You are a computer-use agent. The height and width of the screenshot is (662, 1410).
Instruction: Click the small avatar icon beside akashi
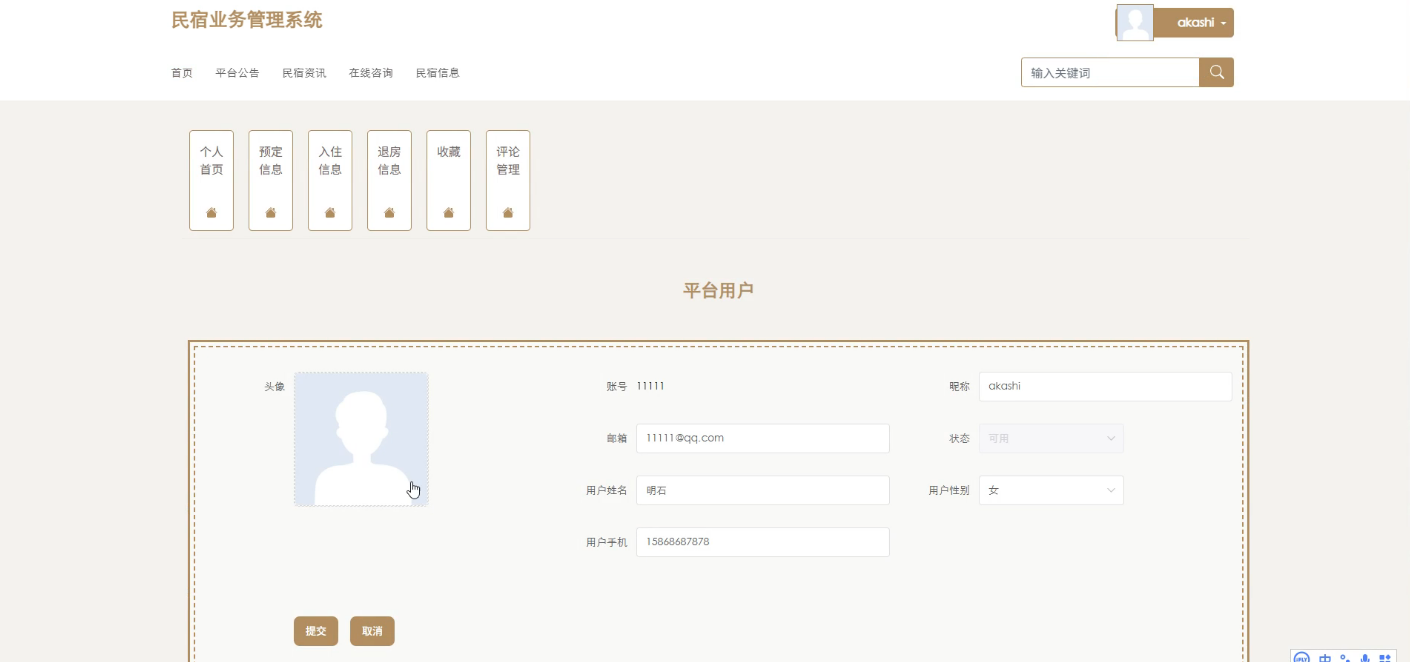[1135, 22]
